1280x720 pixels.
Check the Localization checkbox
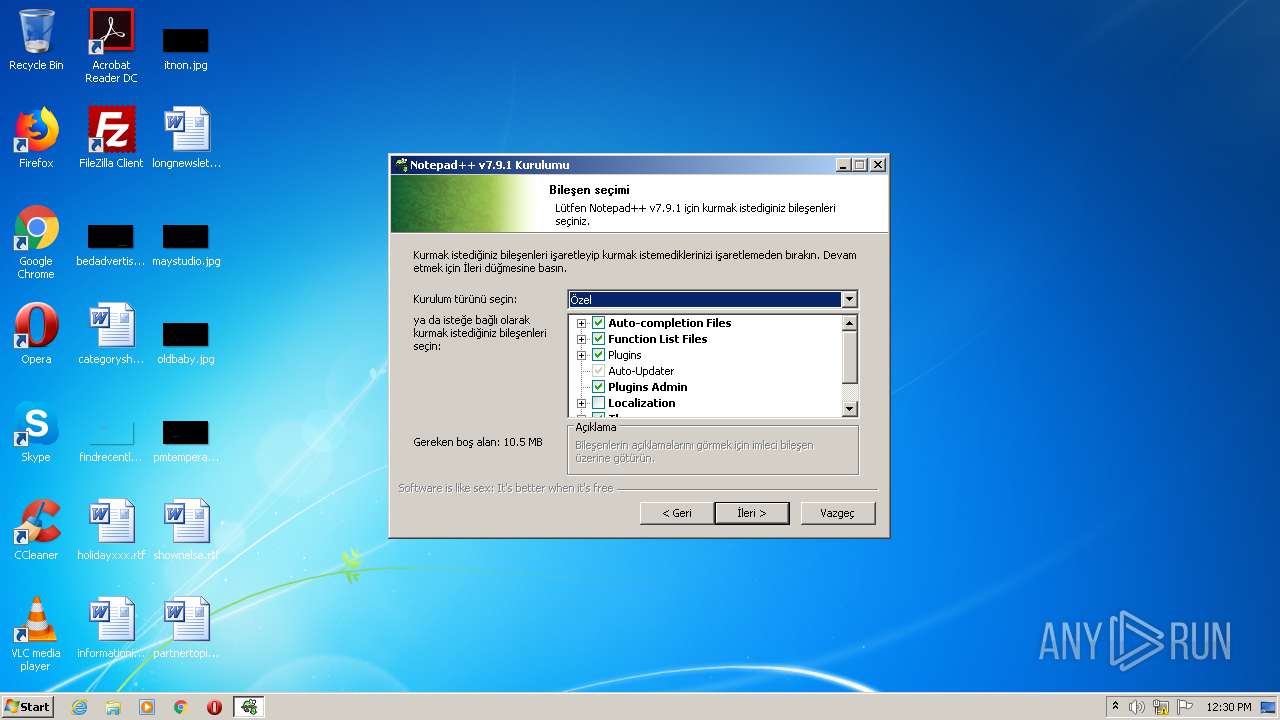coord(599,403)
